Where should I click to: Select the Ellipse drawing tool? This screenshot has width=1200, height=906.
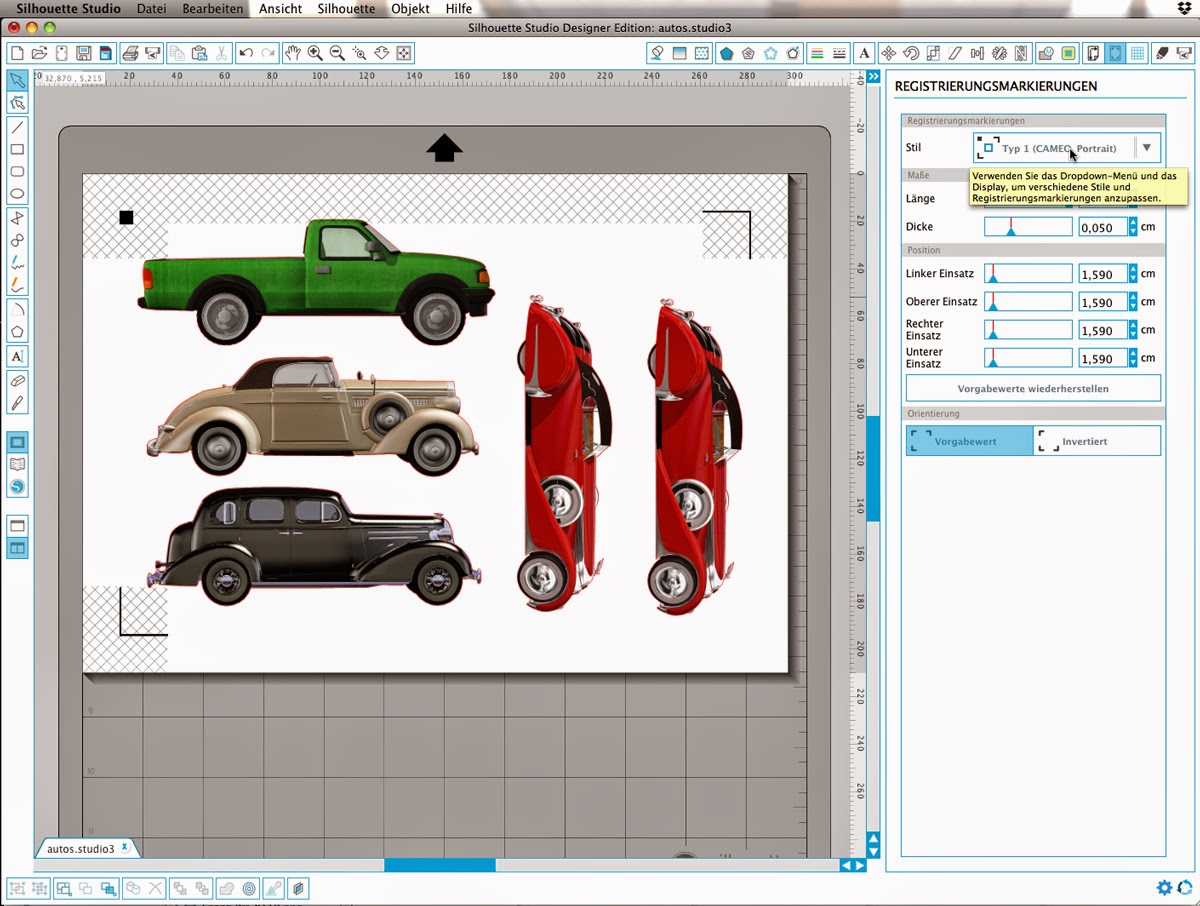coord(17,194)
